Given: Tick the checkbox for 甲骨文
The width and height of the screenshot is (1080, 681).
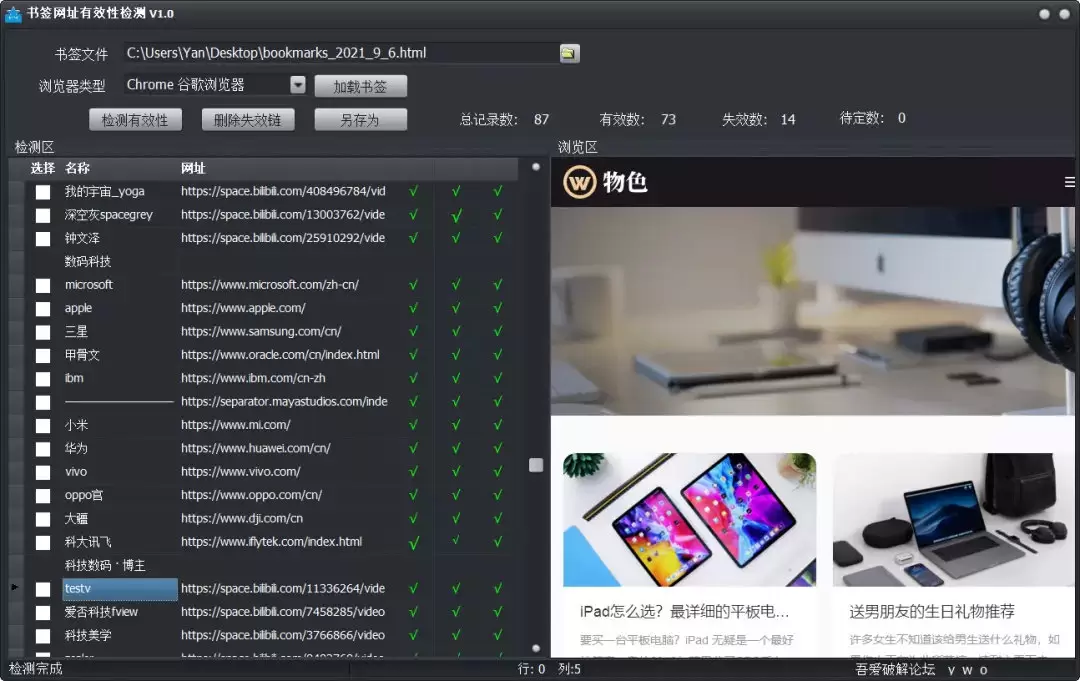Looking at the screenshot, I should tap(43, 356).
